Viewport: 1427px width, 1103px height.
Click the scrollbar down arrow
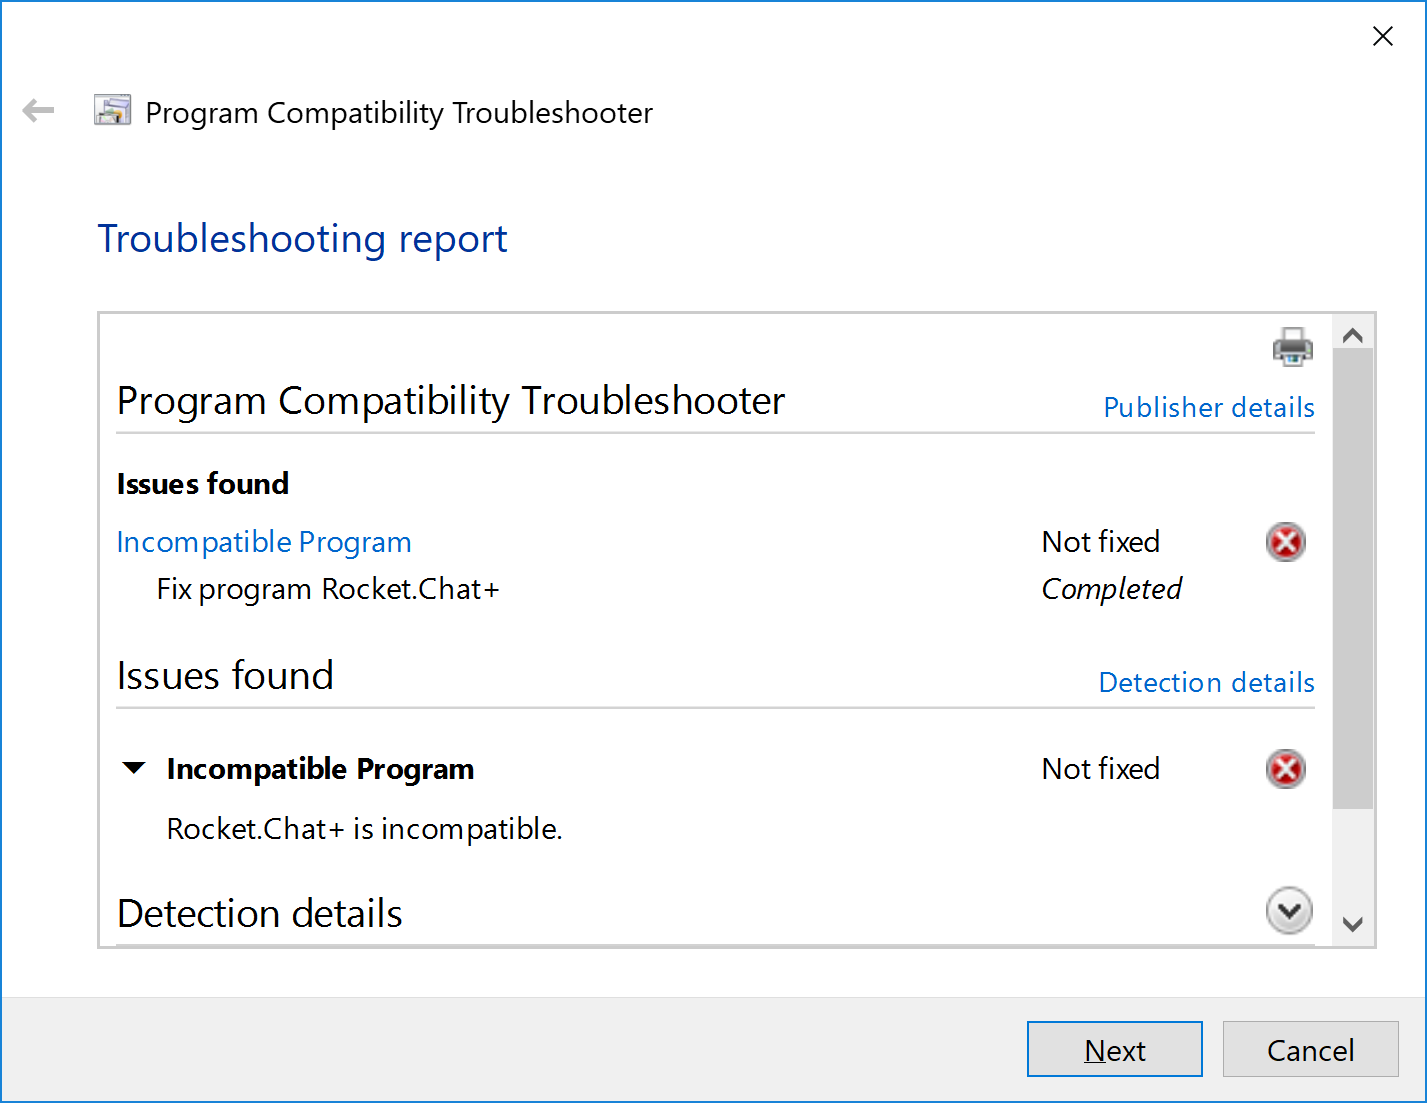(1353, 922)
